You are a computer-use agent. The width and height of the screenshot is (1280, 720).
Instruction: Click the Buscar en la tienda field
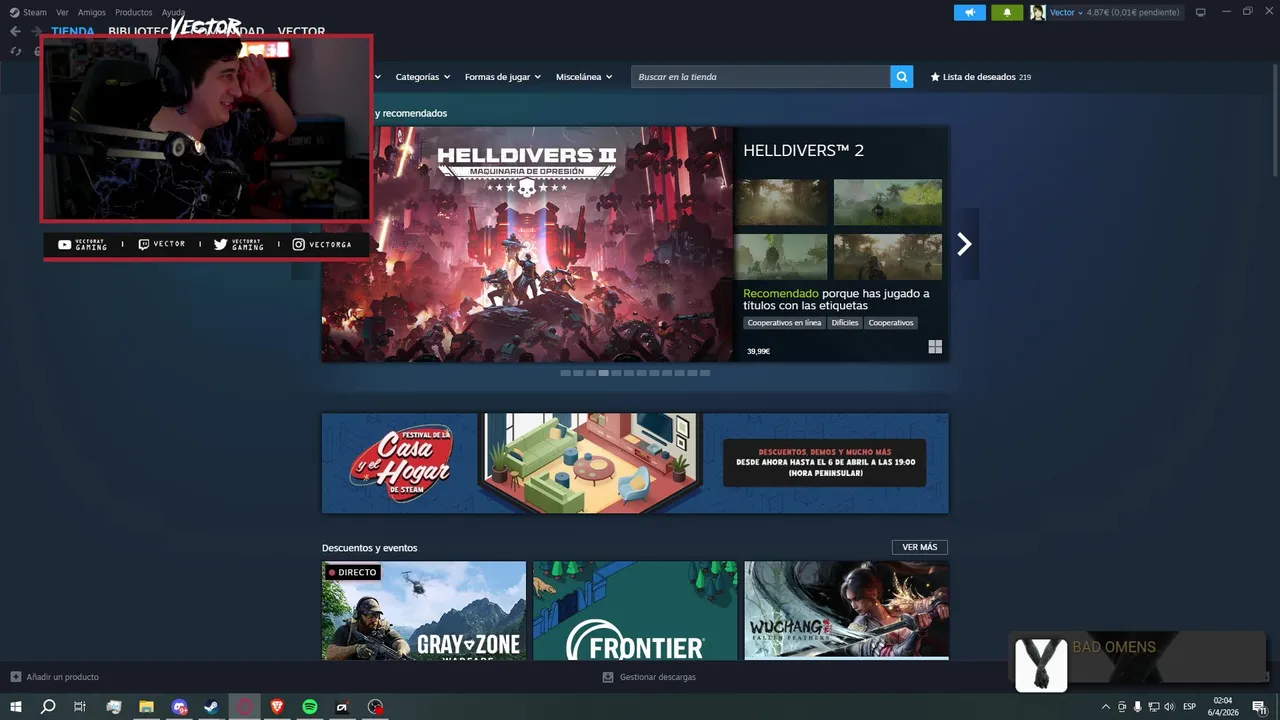click(x=761, y=77)
